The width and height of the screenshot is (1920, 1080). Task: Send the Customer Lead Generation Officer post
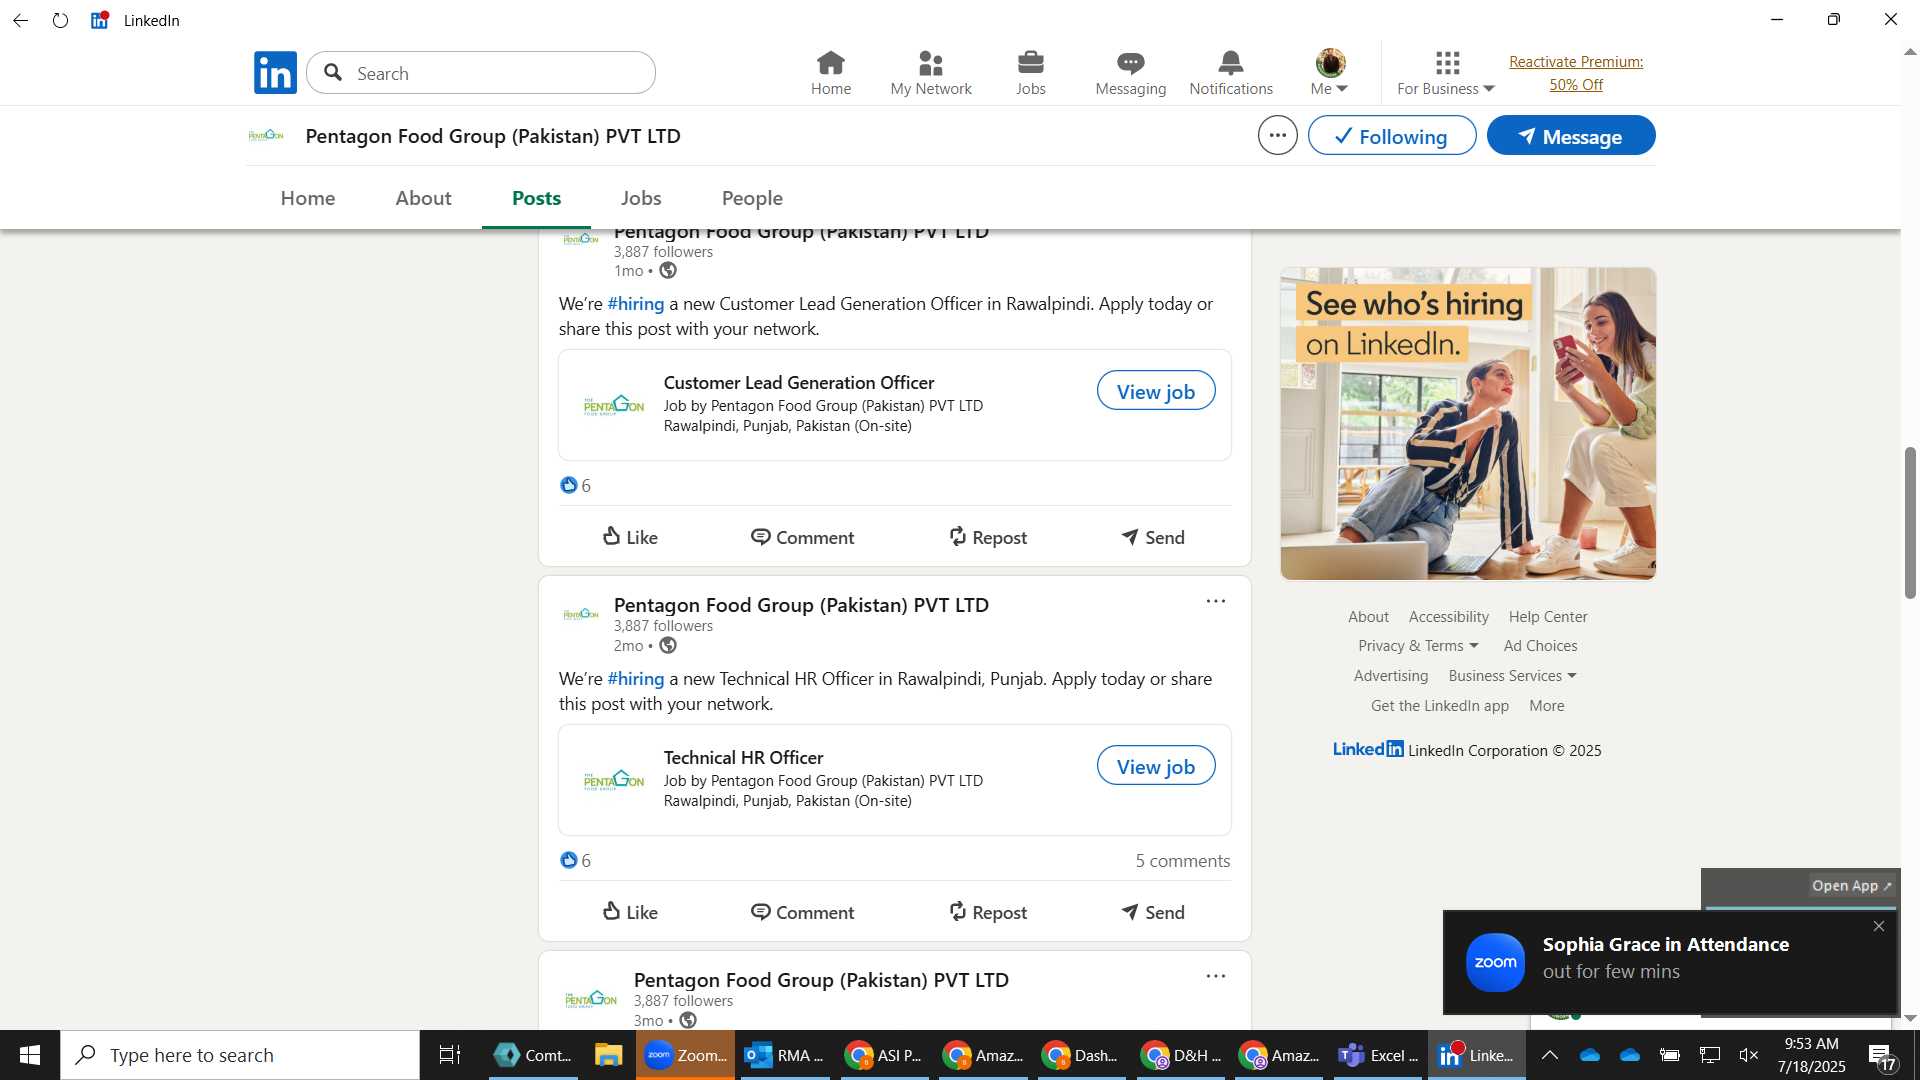tap(1152, 537)
